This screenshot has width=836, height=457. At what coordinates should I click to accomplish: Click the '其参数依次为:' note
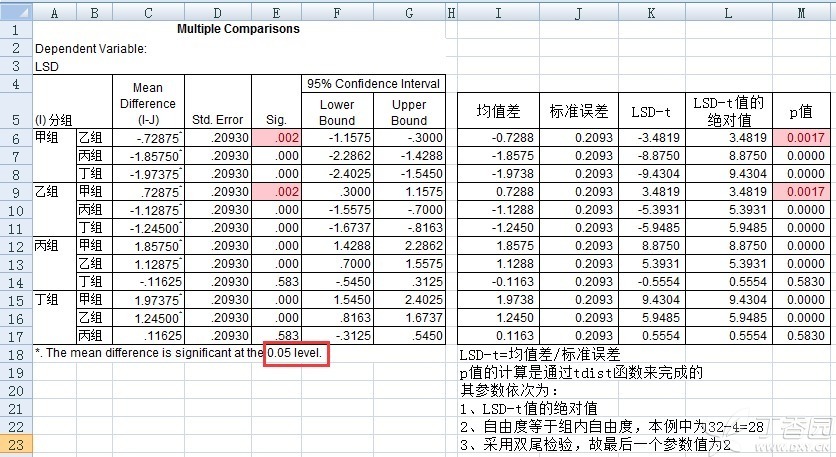(509, 390)
